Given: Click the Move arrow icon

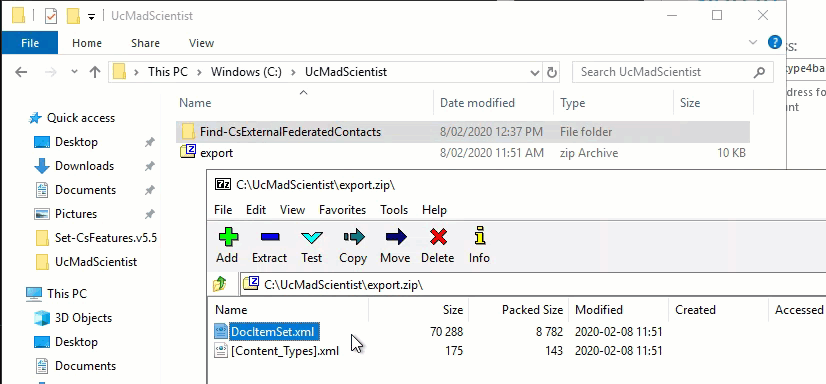Looking at the screenshot, I should pyautogui.click(x=395, y=237).
